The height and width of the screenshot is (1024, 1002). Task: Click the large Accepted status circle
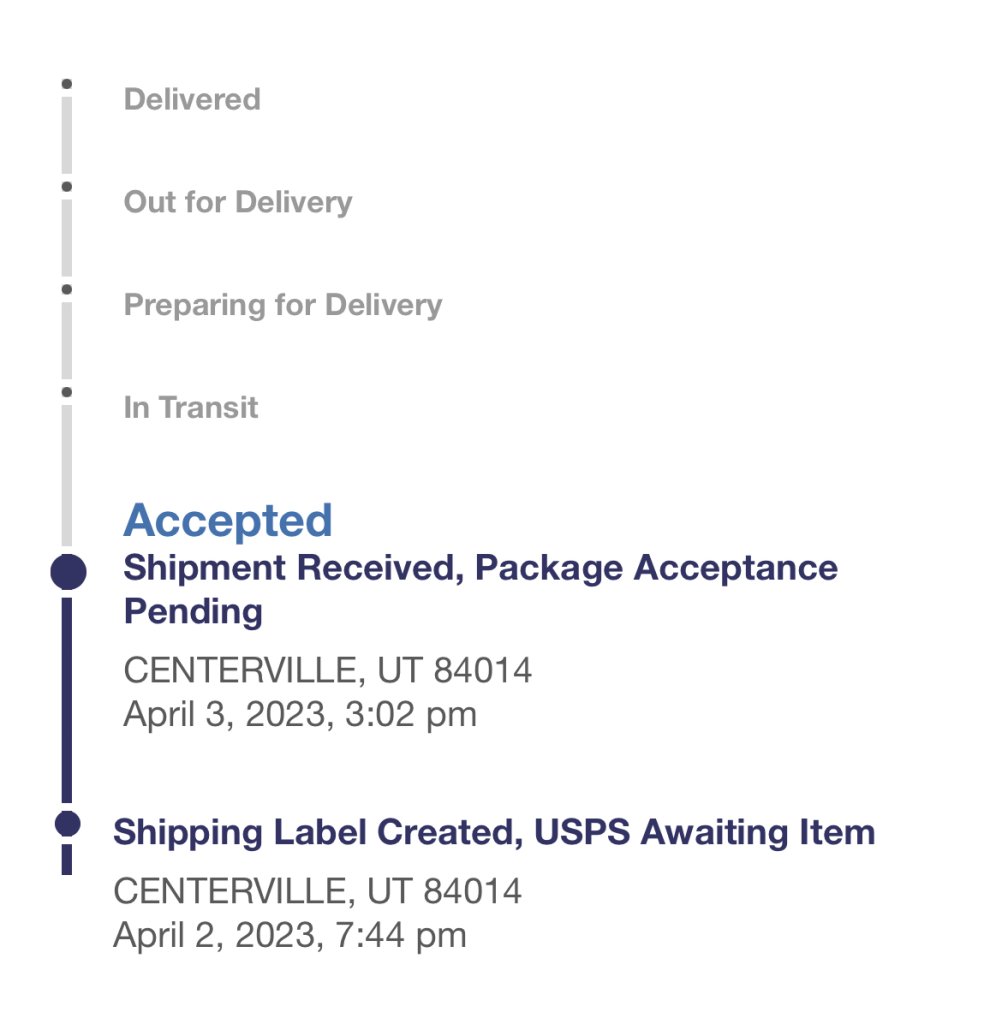coord(67,573)
